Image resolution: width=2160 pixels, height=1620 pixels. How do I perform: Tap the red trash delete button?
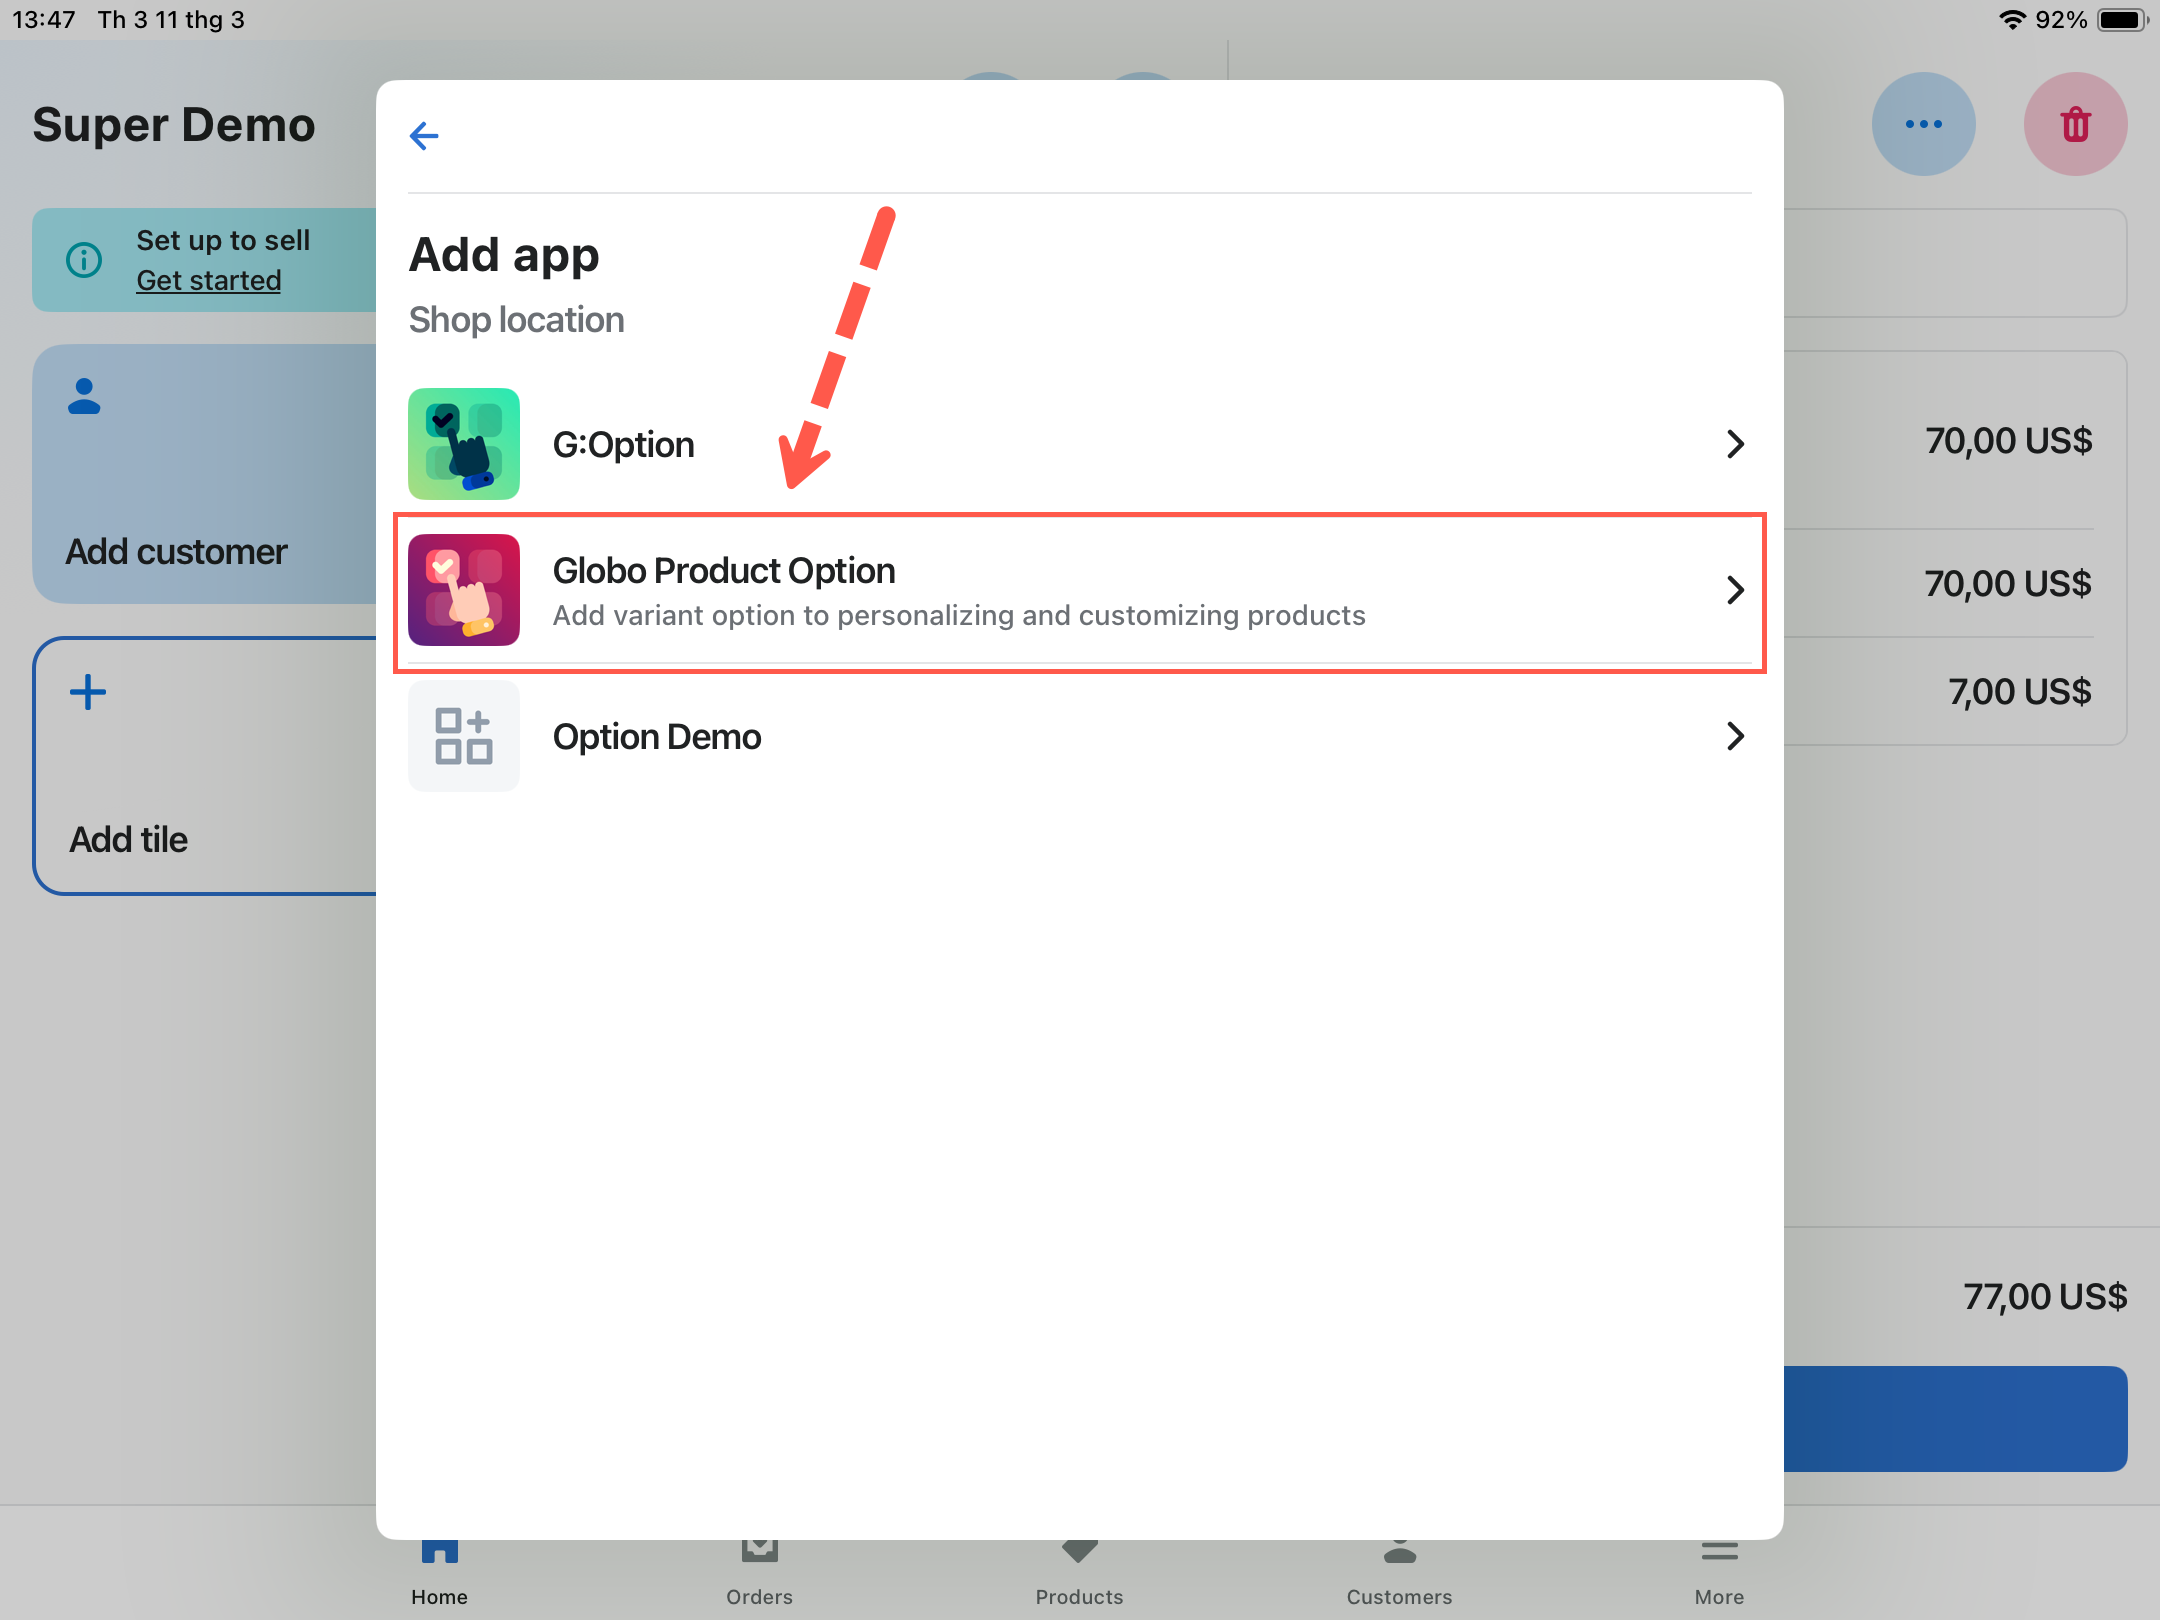[x=2076, y=124]
